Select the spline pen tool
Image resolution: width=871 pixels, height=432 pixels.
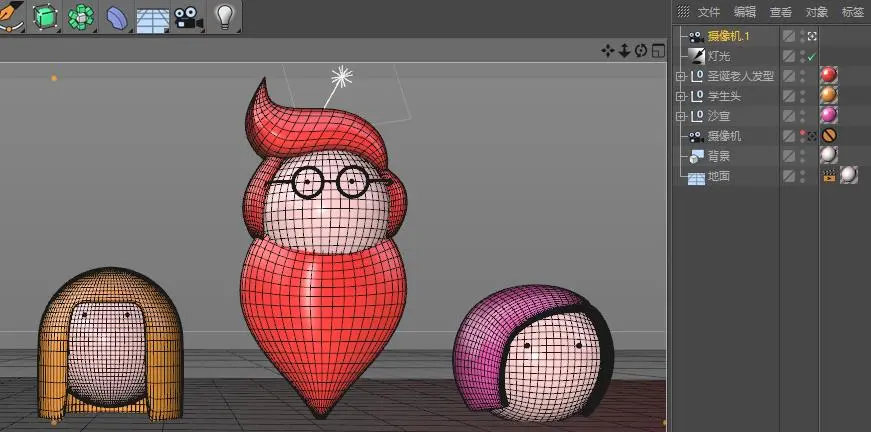[x=10, y=15]
